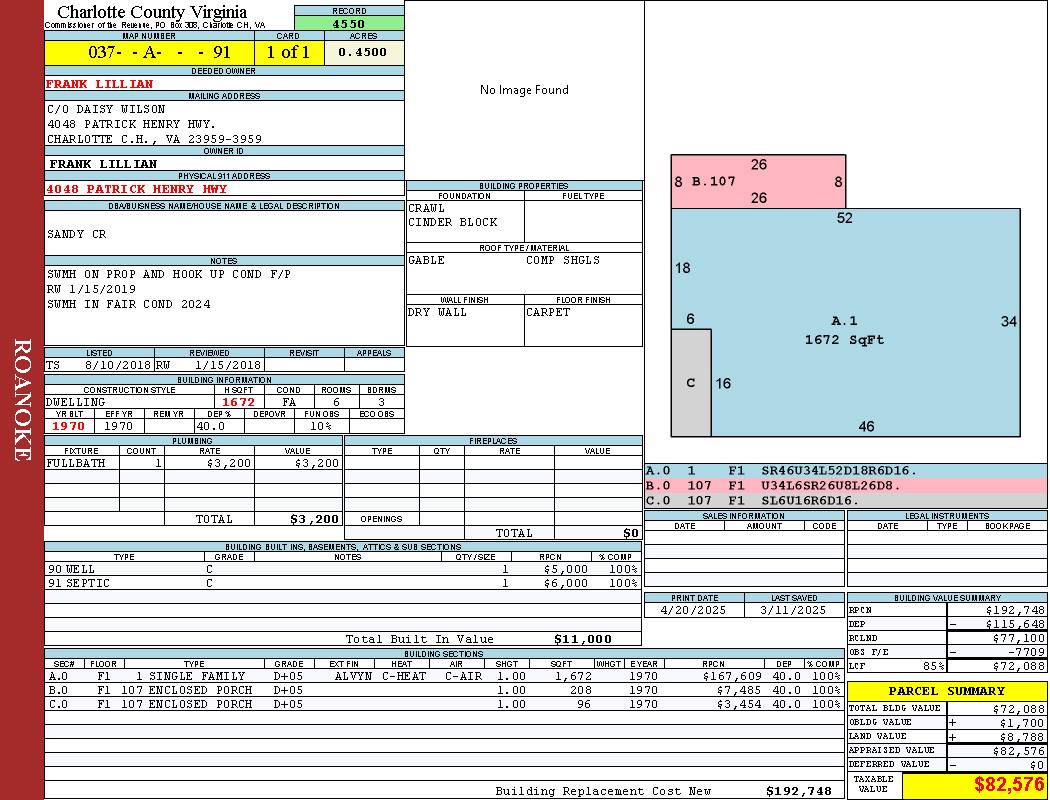Viewport: 1050px width, 800px height.
Task: Select the OBS F/E value -7709
Action: tap(1026, 652)
